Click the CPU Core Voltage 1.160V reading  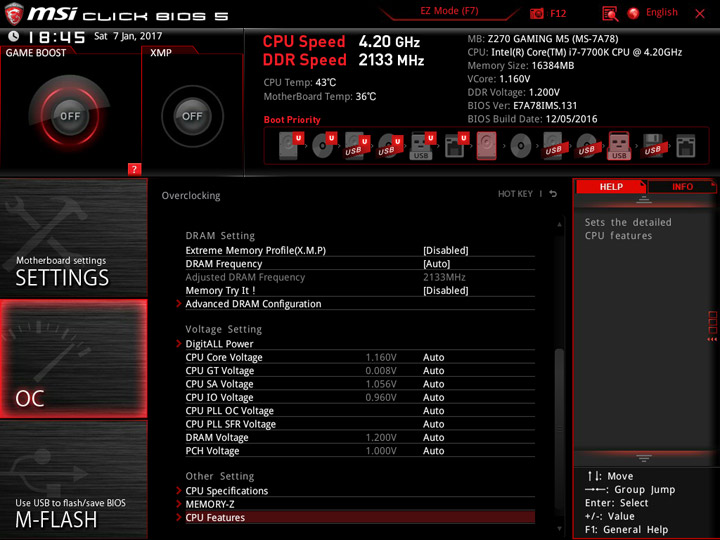click(381, 357)
